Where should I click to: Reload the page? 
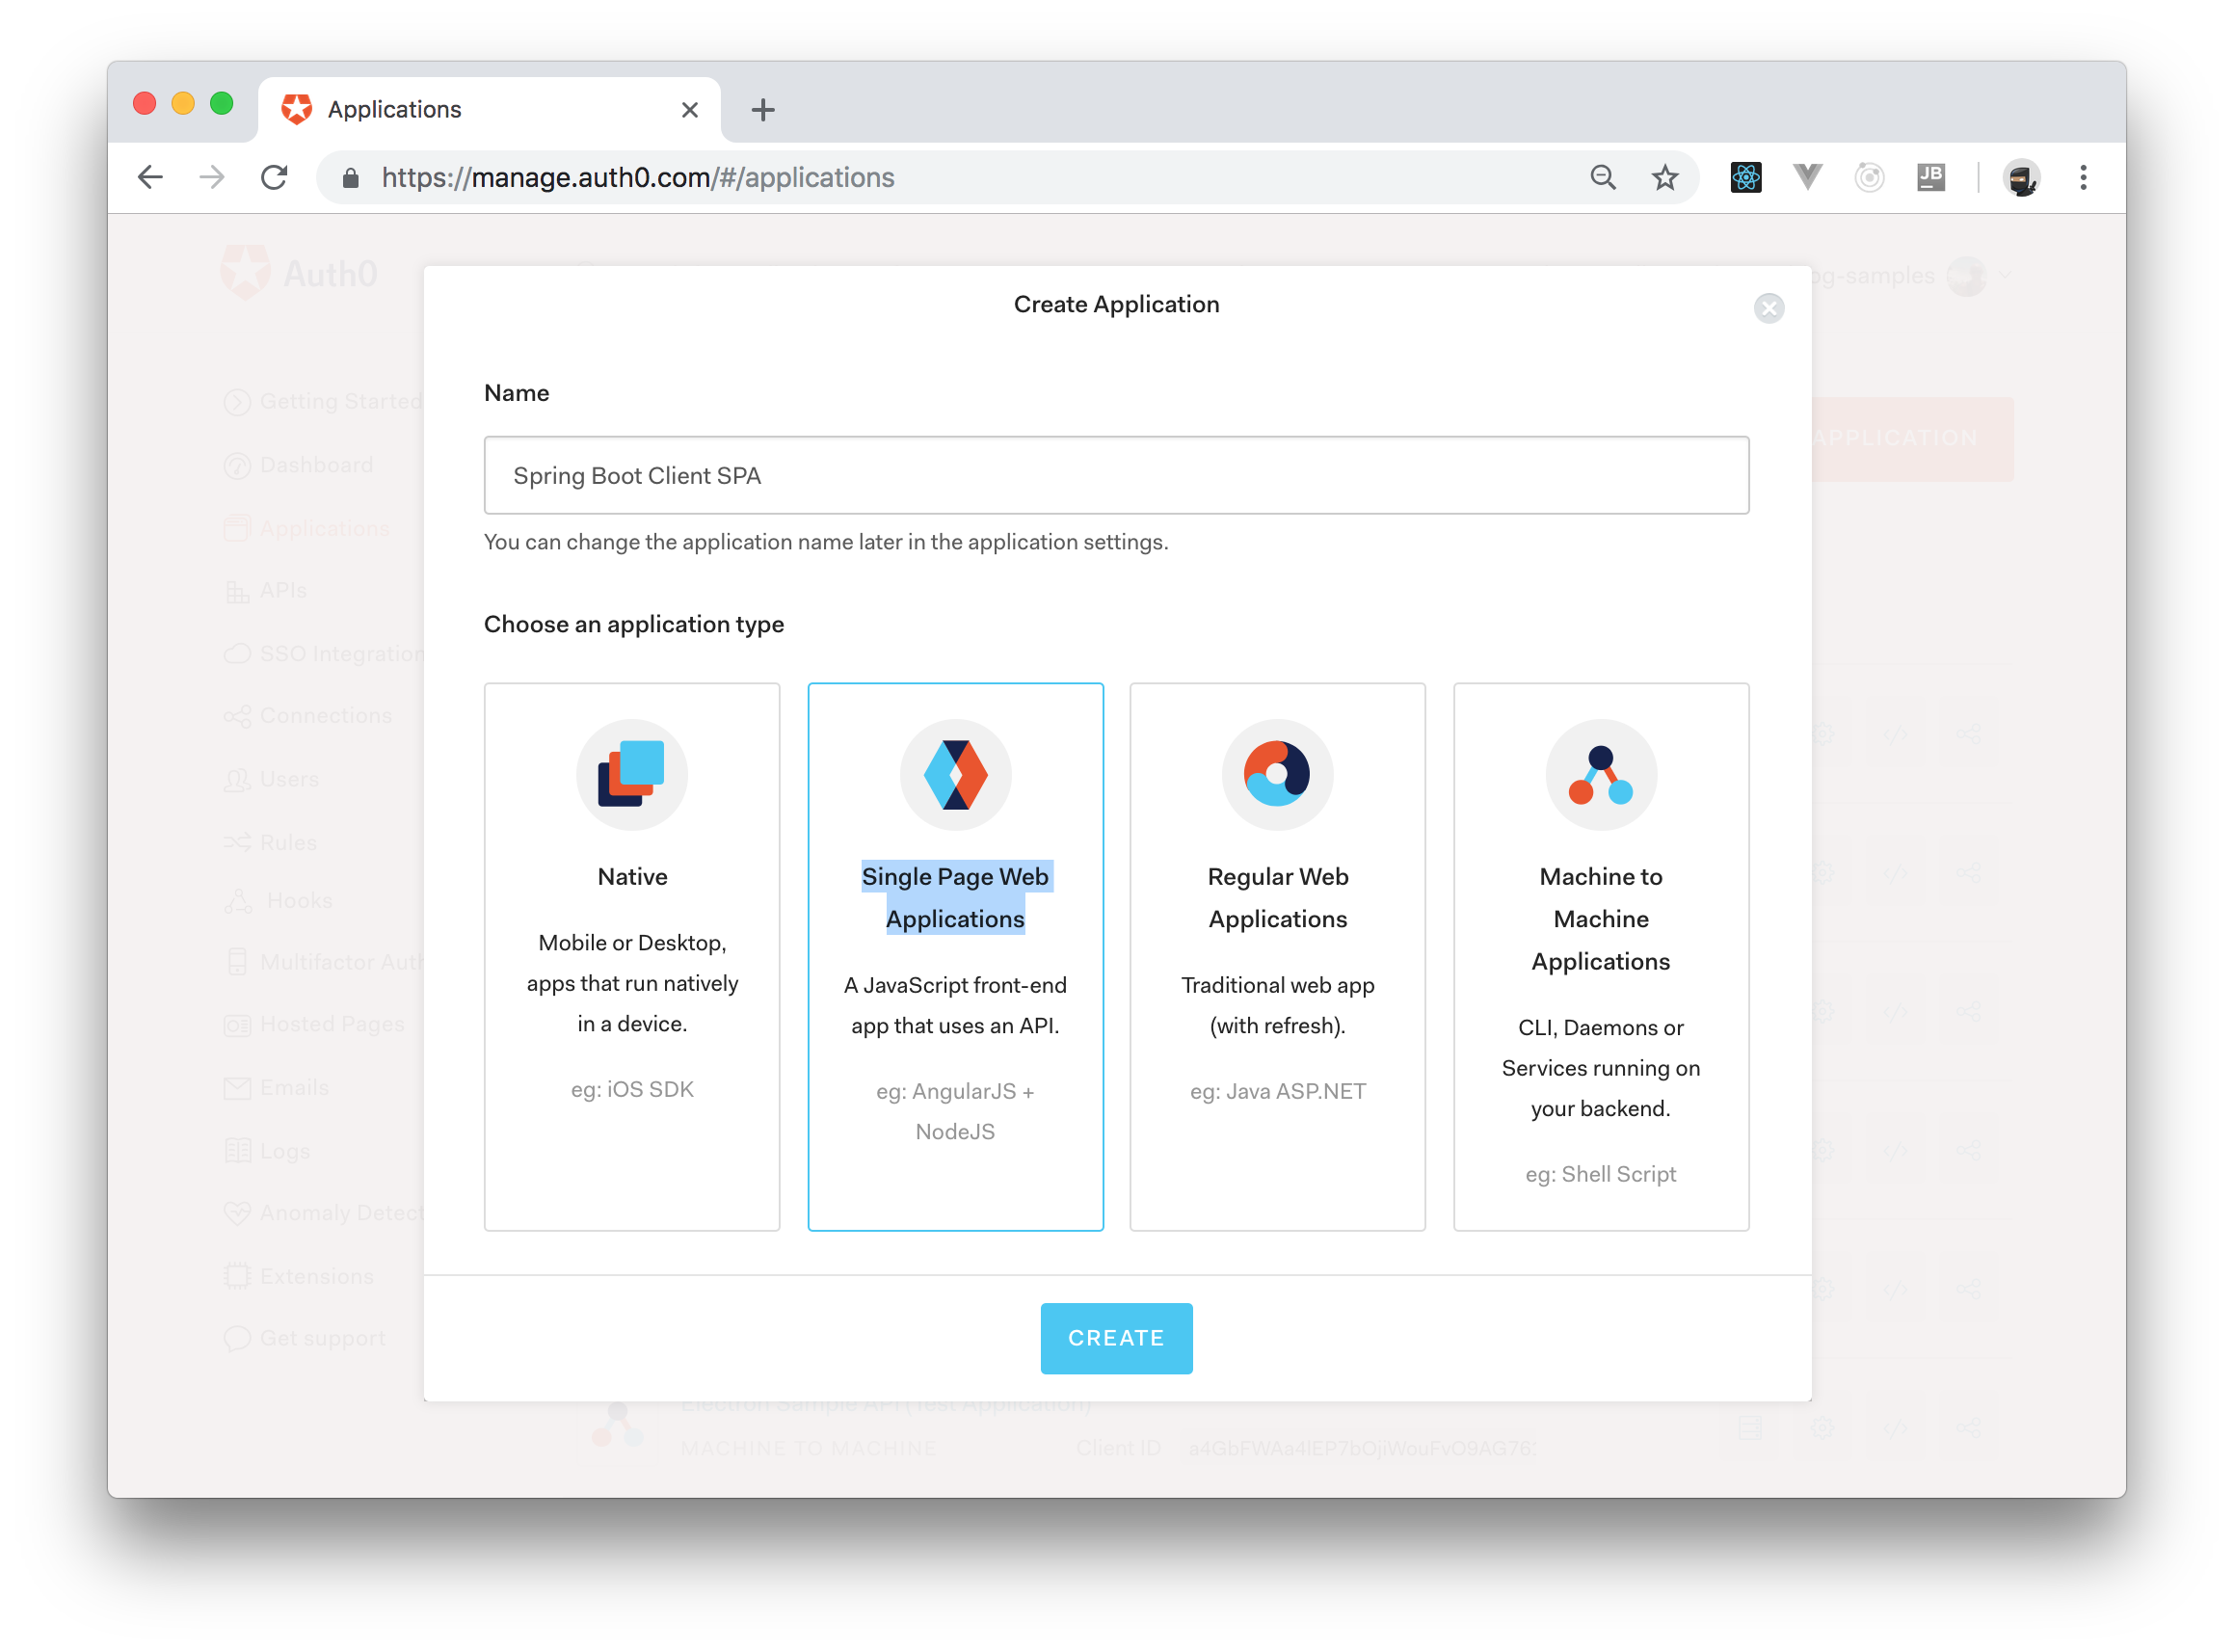pyautogui.click(x=274, y=178)
